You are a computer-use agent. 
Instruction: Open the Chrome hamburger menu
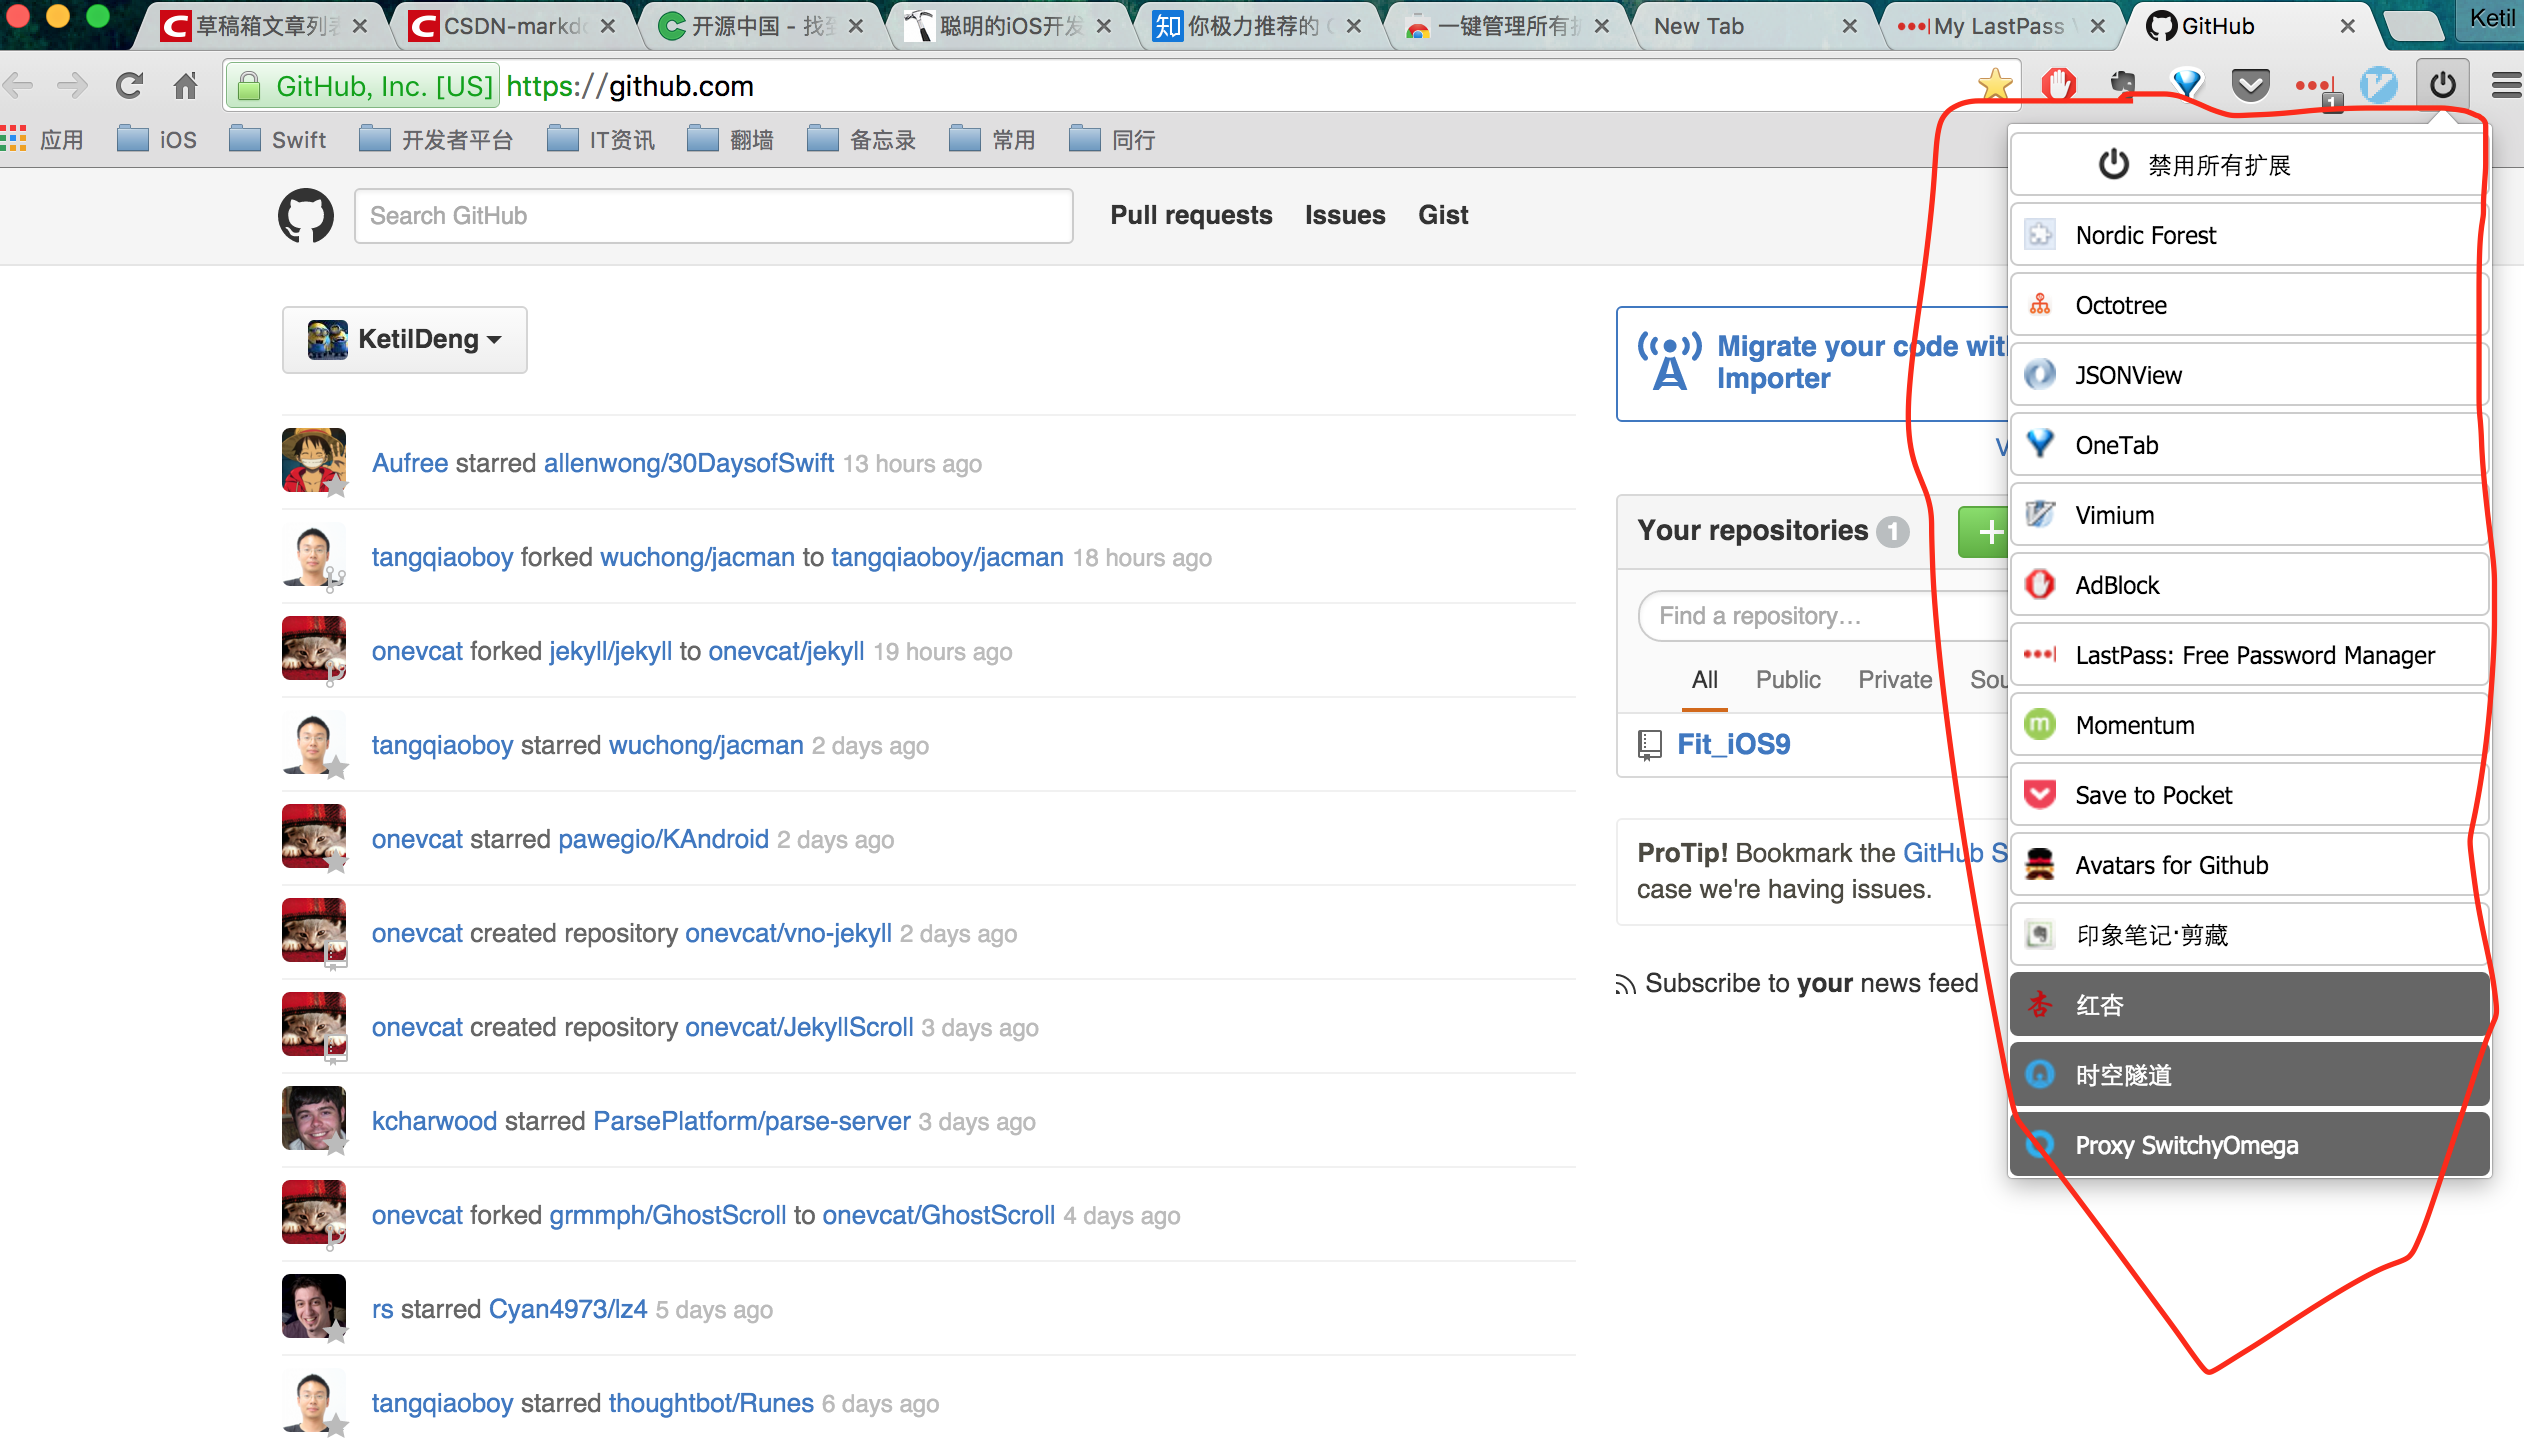tap(2506, 85)
